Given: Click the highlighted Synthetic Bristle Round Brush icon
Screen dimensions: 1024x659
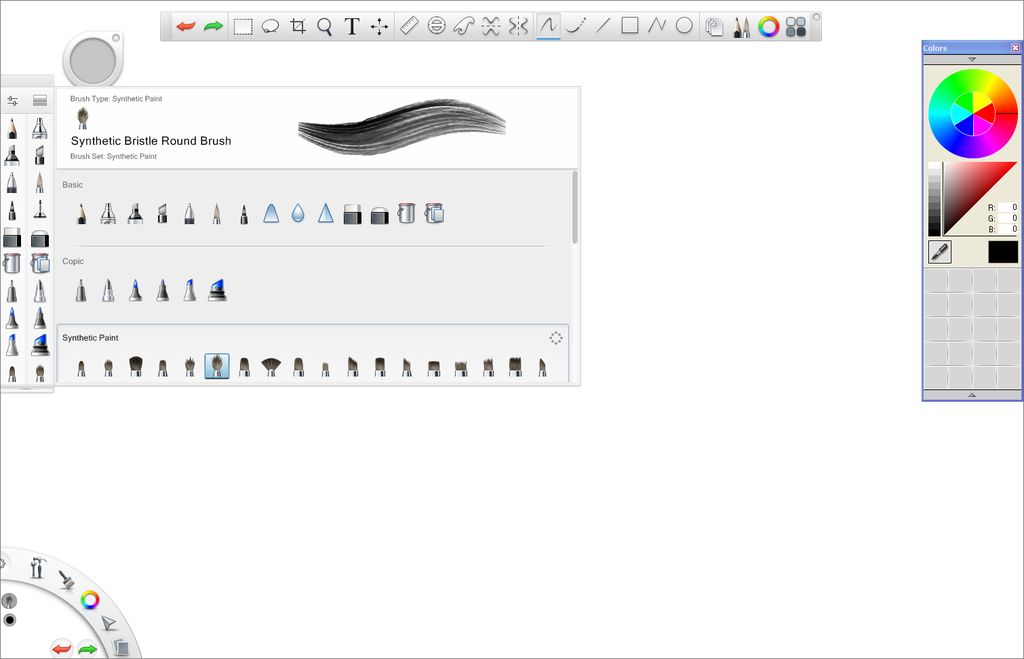Looking at the screenshot, I should click(217, 366).
